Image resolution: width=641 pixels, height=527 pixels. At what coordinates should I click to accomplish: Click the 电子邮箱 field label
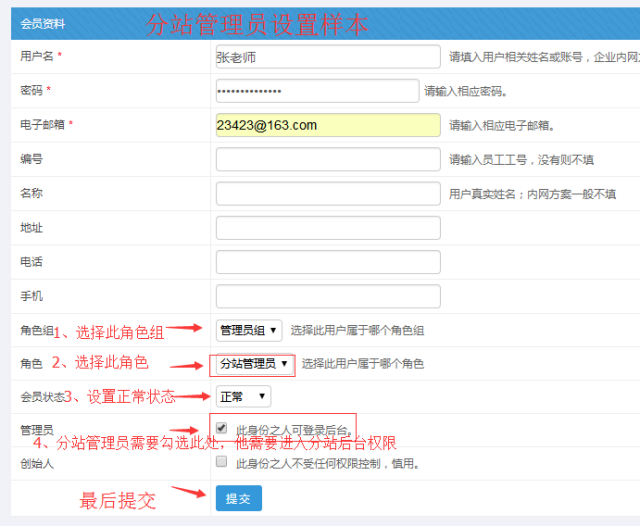point(42,125)
